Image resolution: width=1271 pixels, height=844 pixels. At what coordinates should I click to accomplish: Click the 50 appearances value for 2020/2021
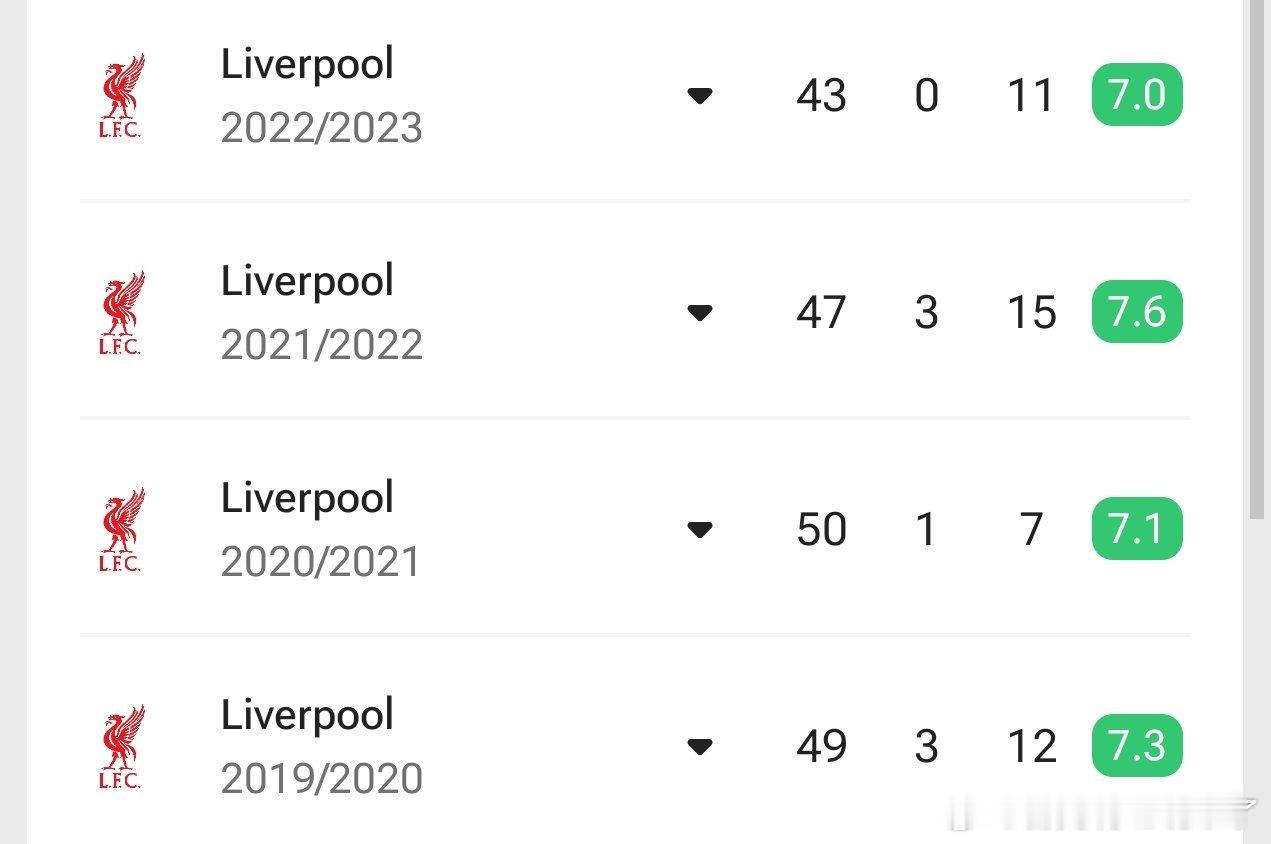tap(821, 530)
